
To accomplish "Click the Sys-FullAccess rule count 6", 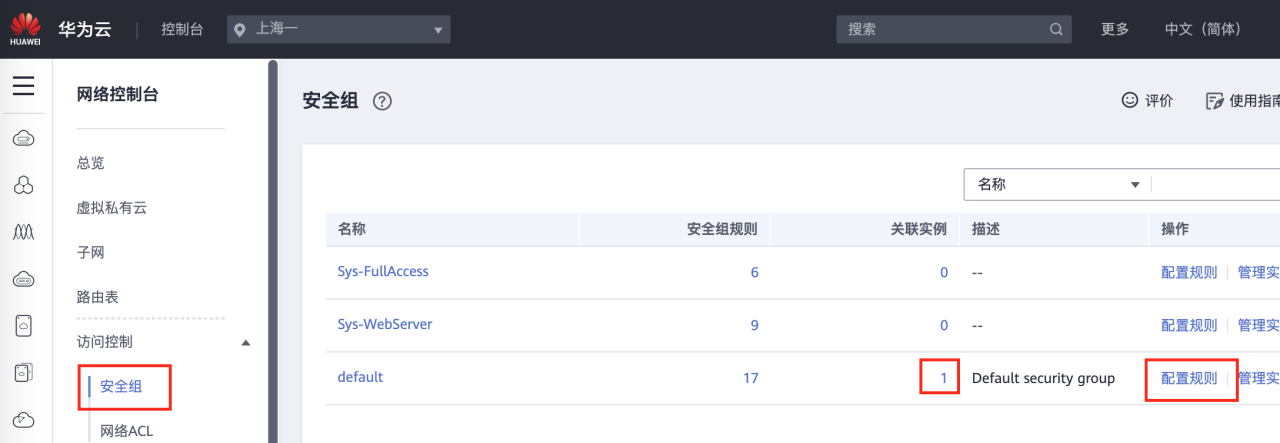I will point(754,272).
